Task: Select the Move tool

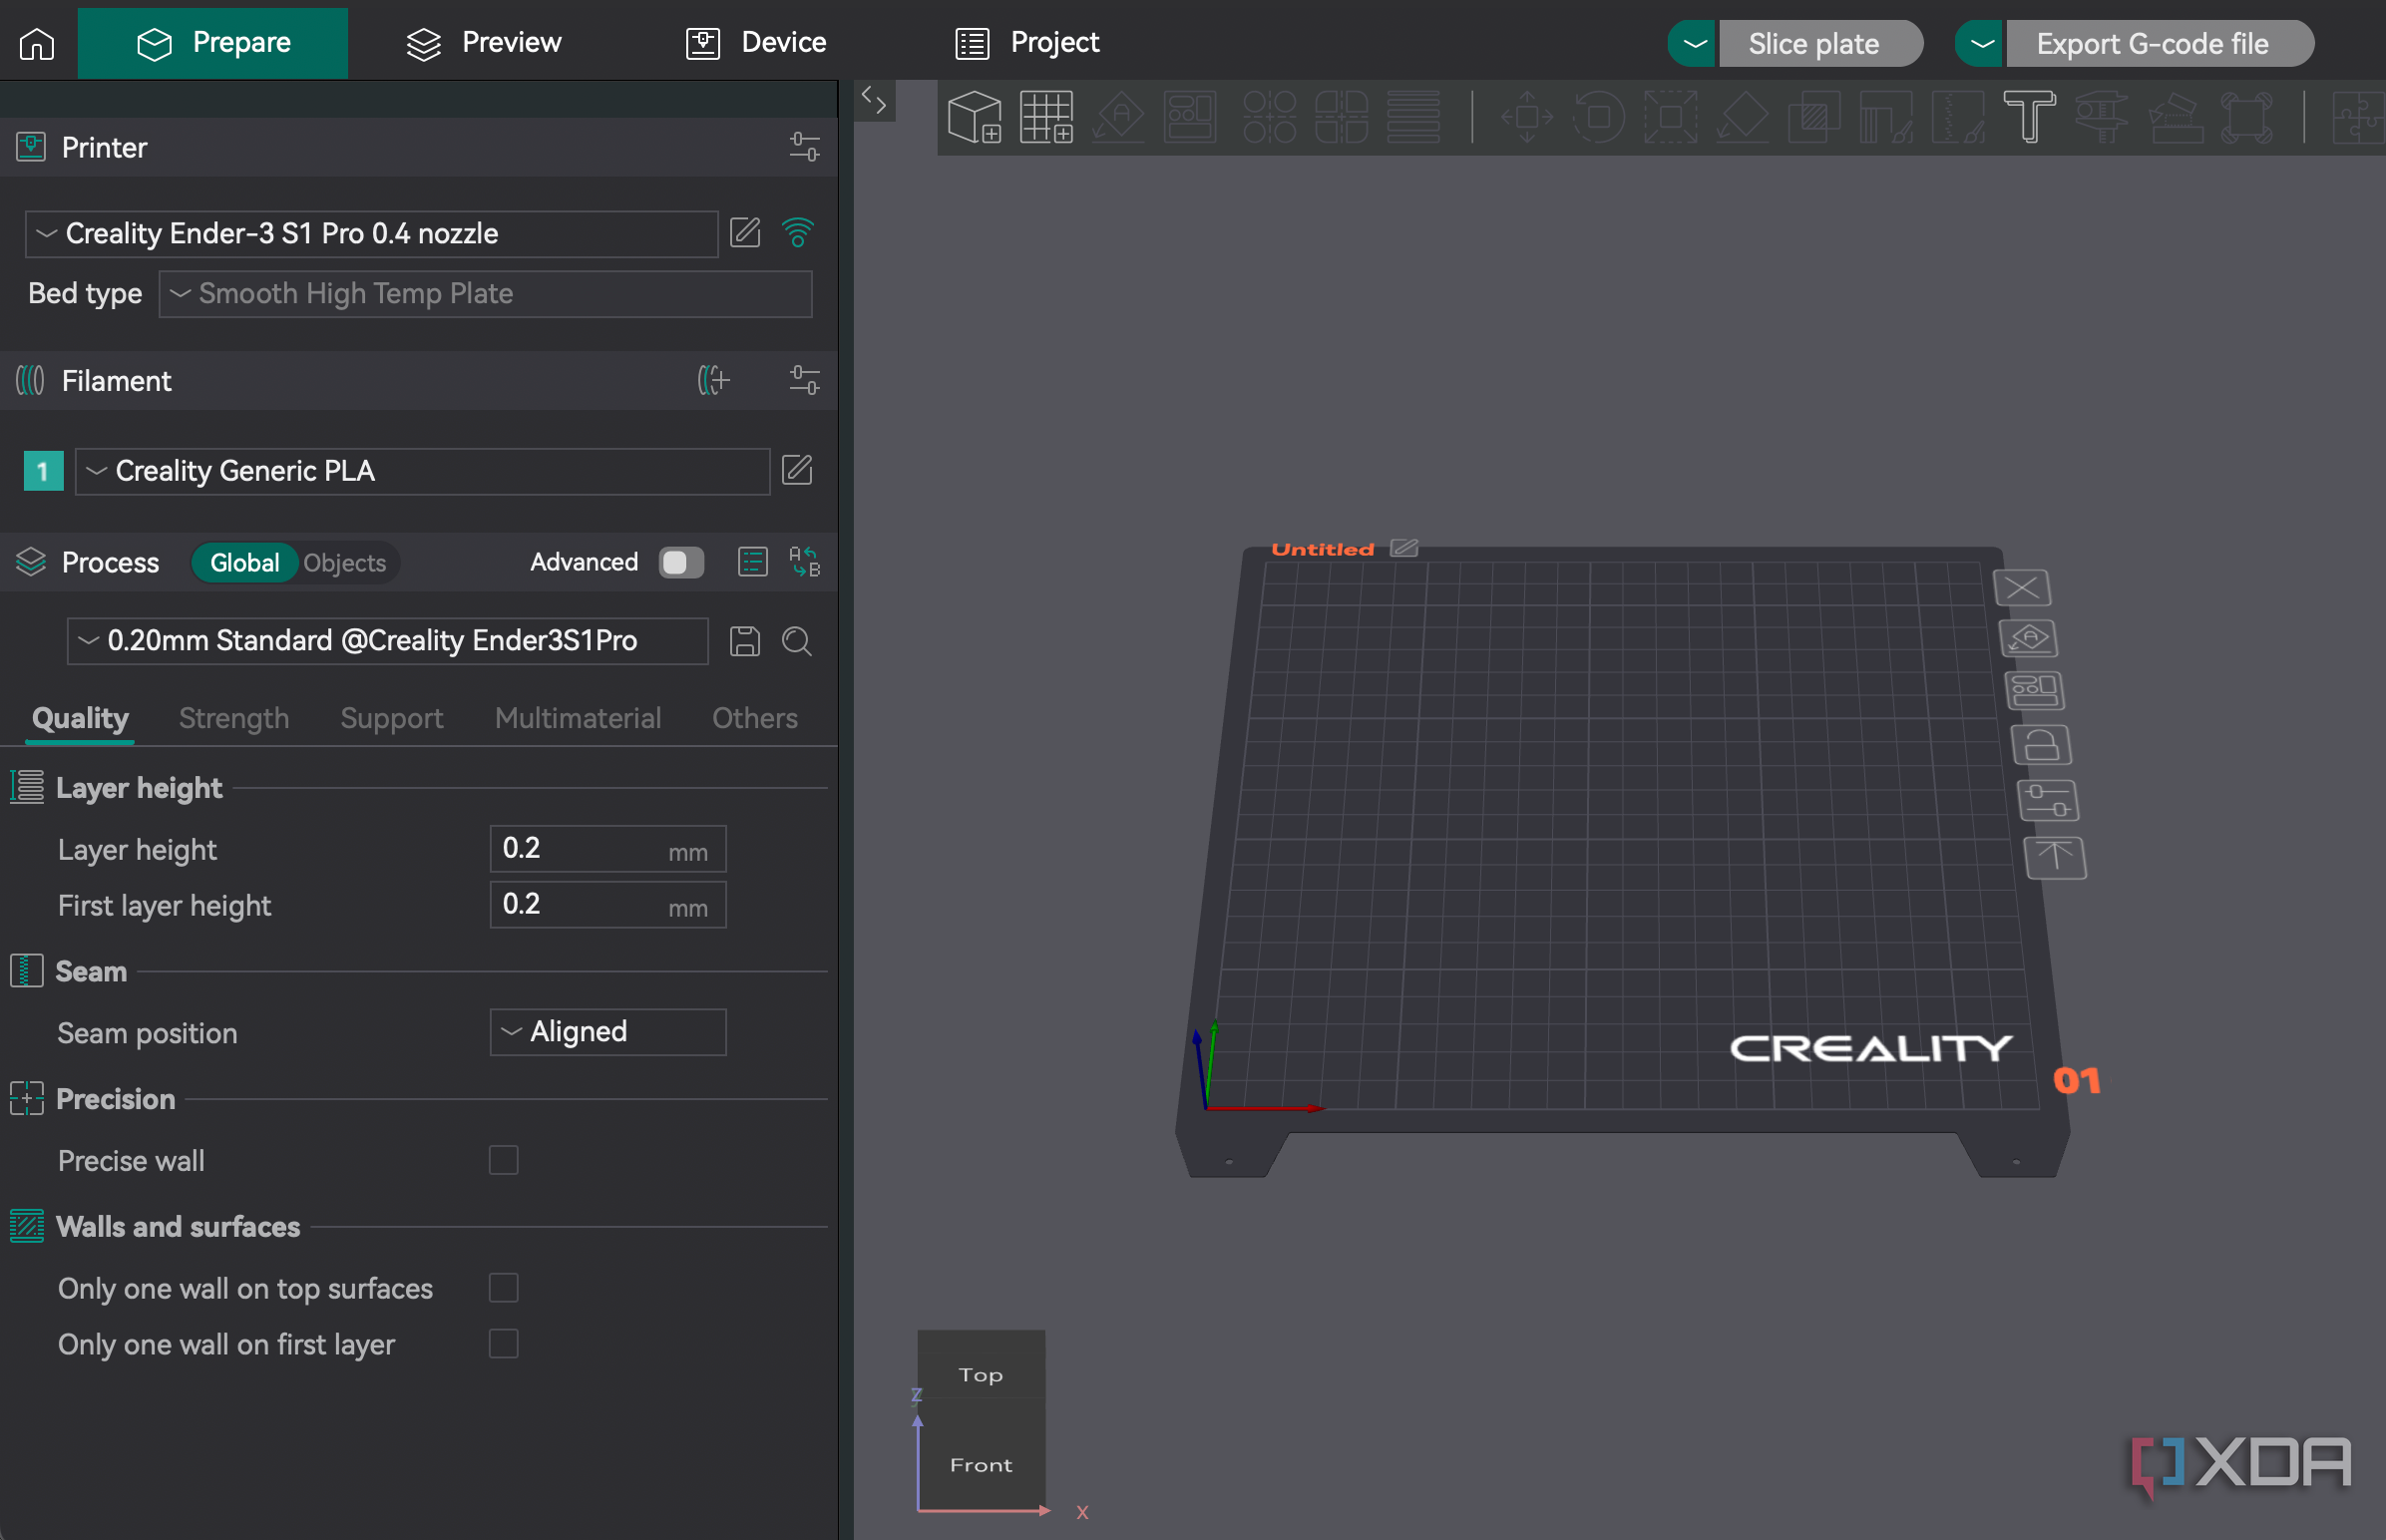Action: pos(1527,117)
